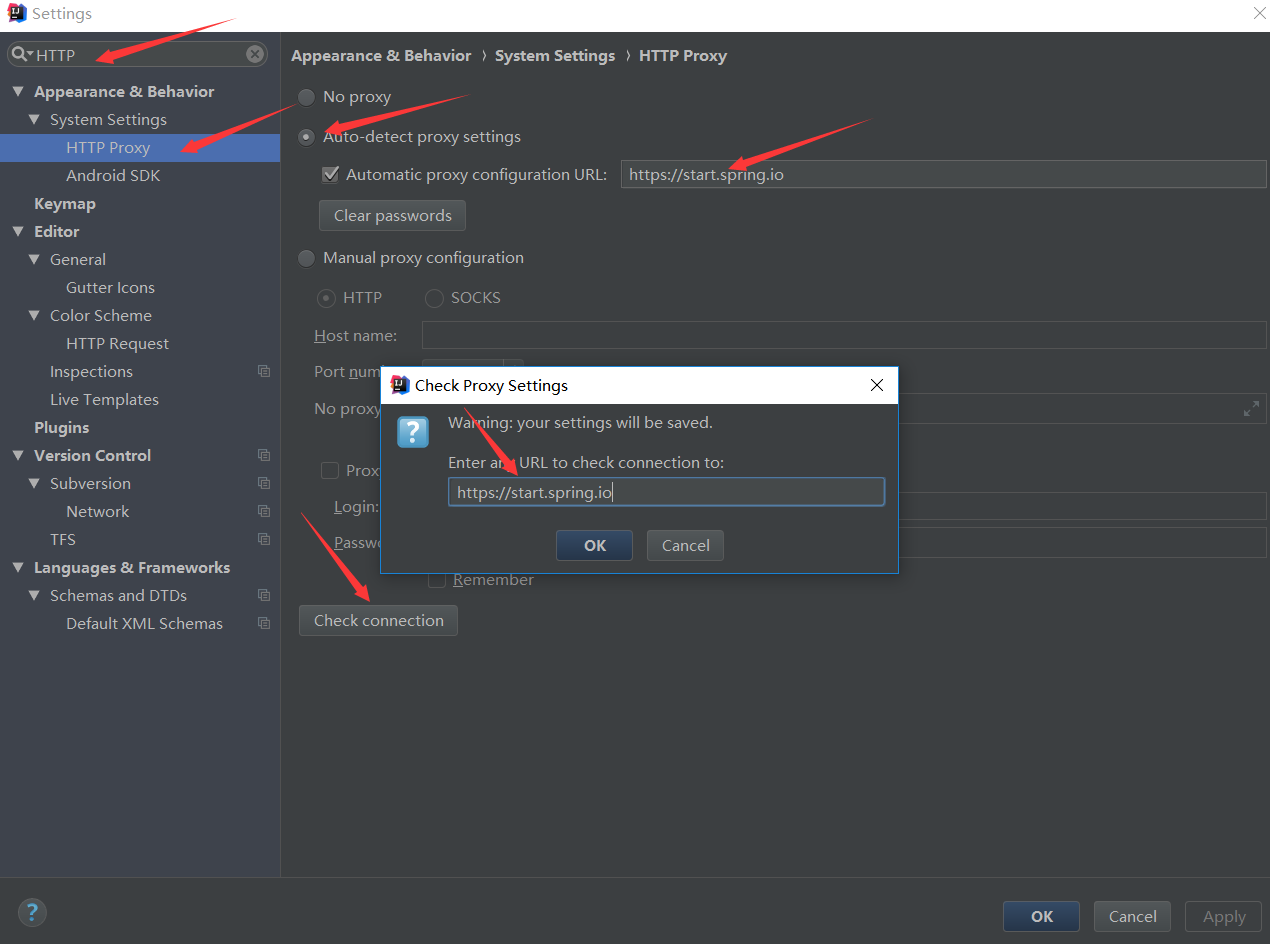
Task: Click the URL field in Check Proxy dialog
Action: pyautogui.click(x=666, y=492)
